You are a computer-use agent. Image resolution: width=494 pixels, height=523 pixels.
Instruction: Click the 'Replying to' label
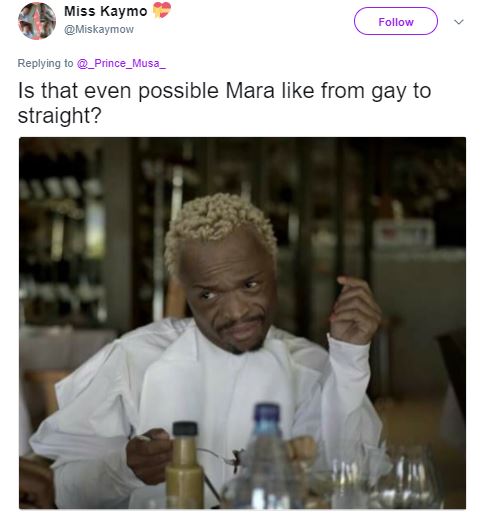(x=45, y=63)
